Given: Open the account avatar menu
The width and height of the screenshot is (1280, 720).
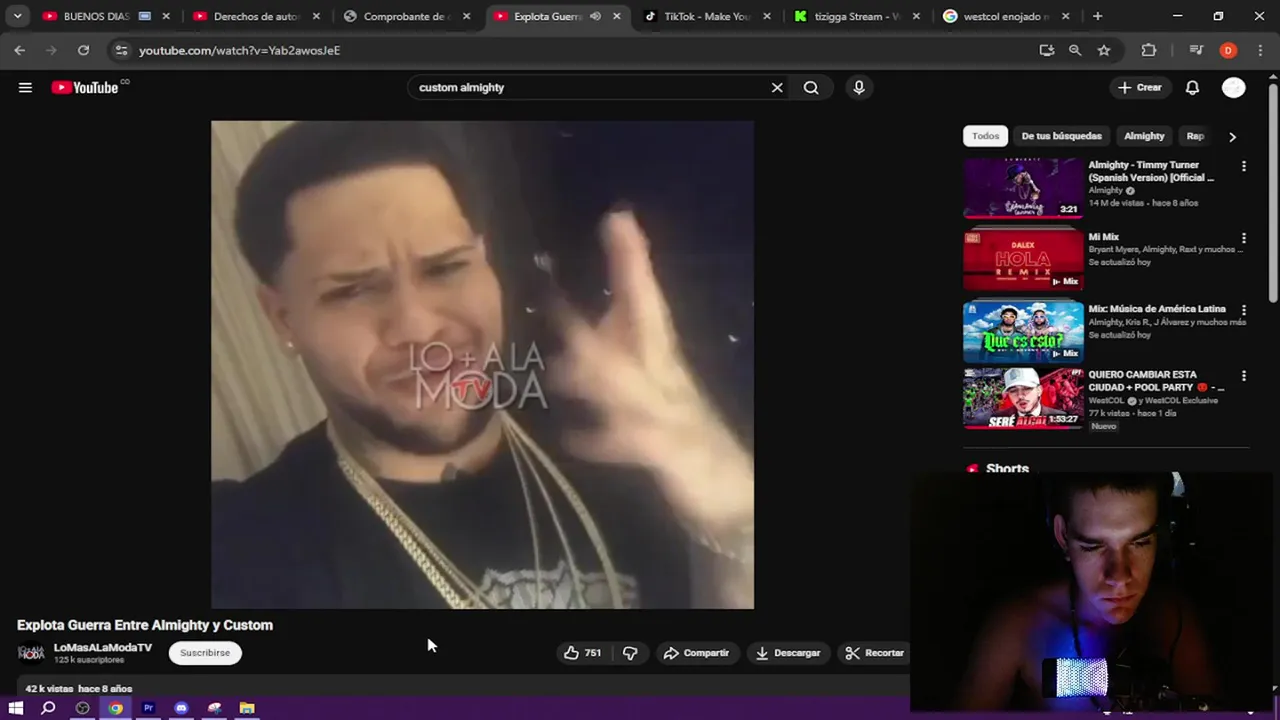Looking at the screenshot, I should click(1233, 87).
